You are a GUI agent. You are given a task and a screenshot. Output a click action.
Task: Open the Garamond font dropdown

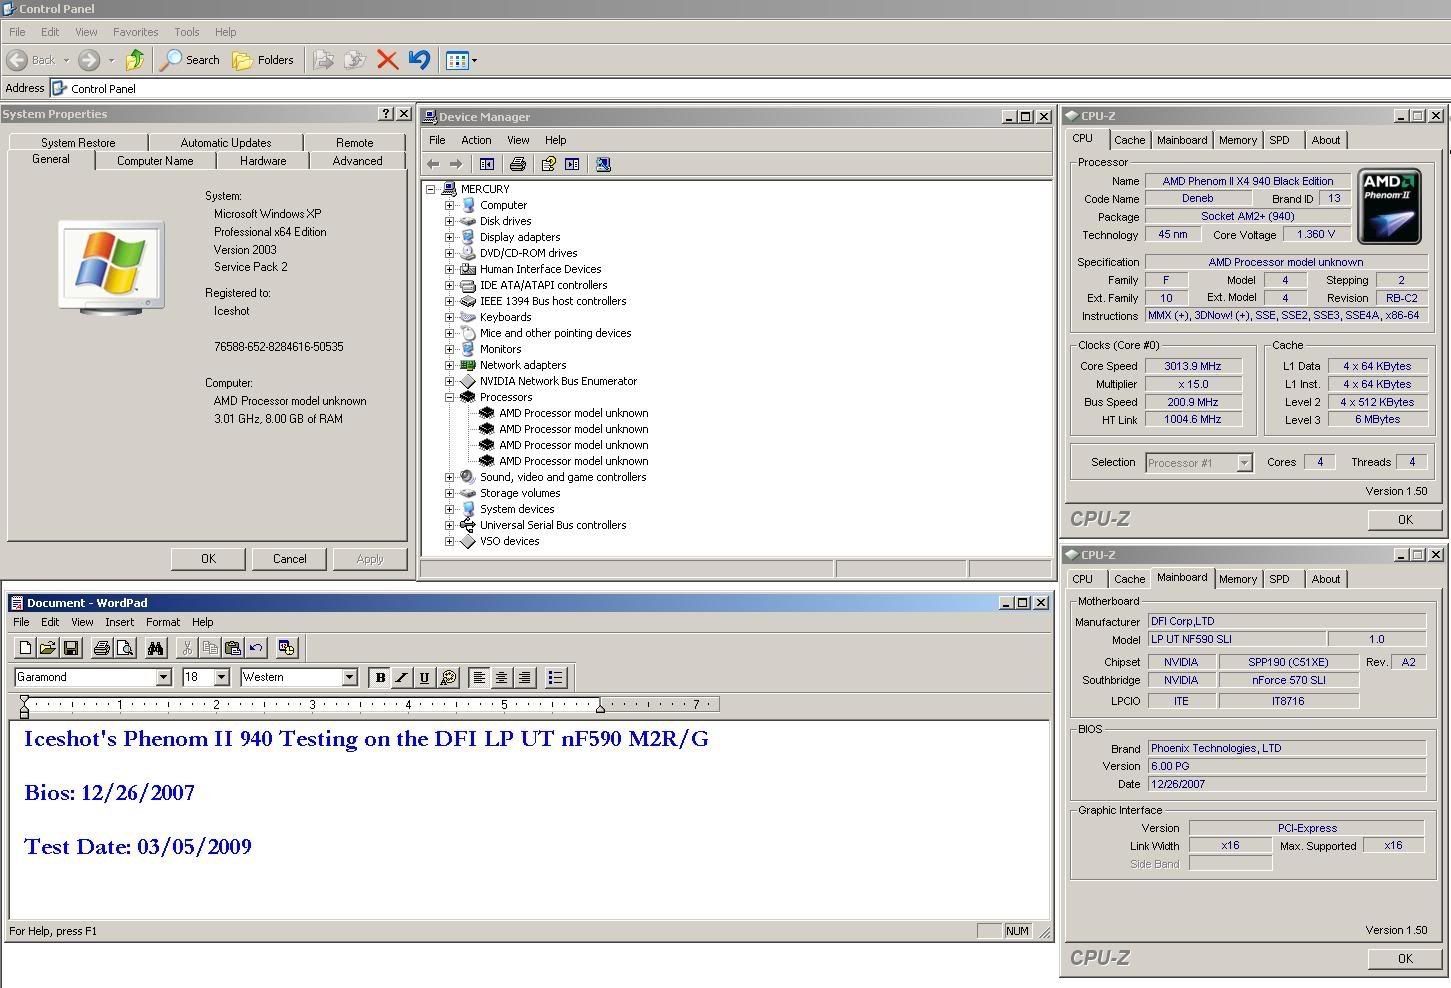[164, 678]
